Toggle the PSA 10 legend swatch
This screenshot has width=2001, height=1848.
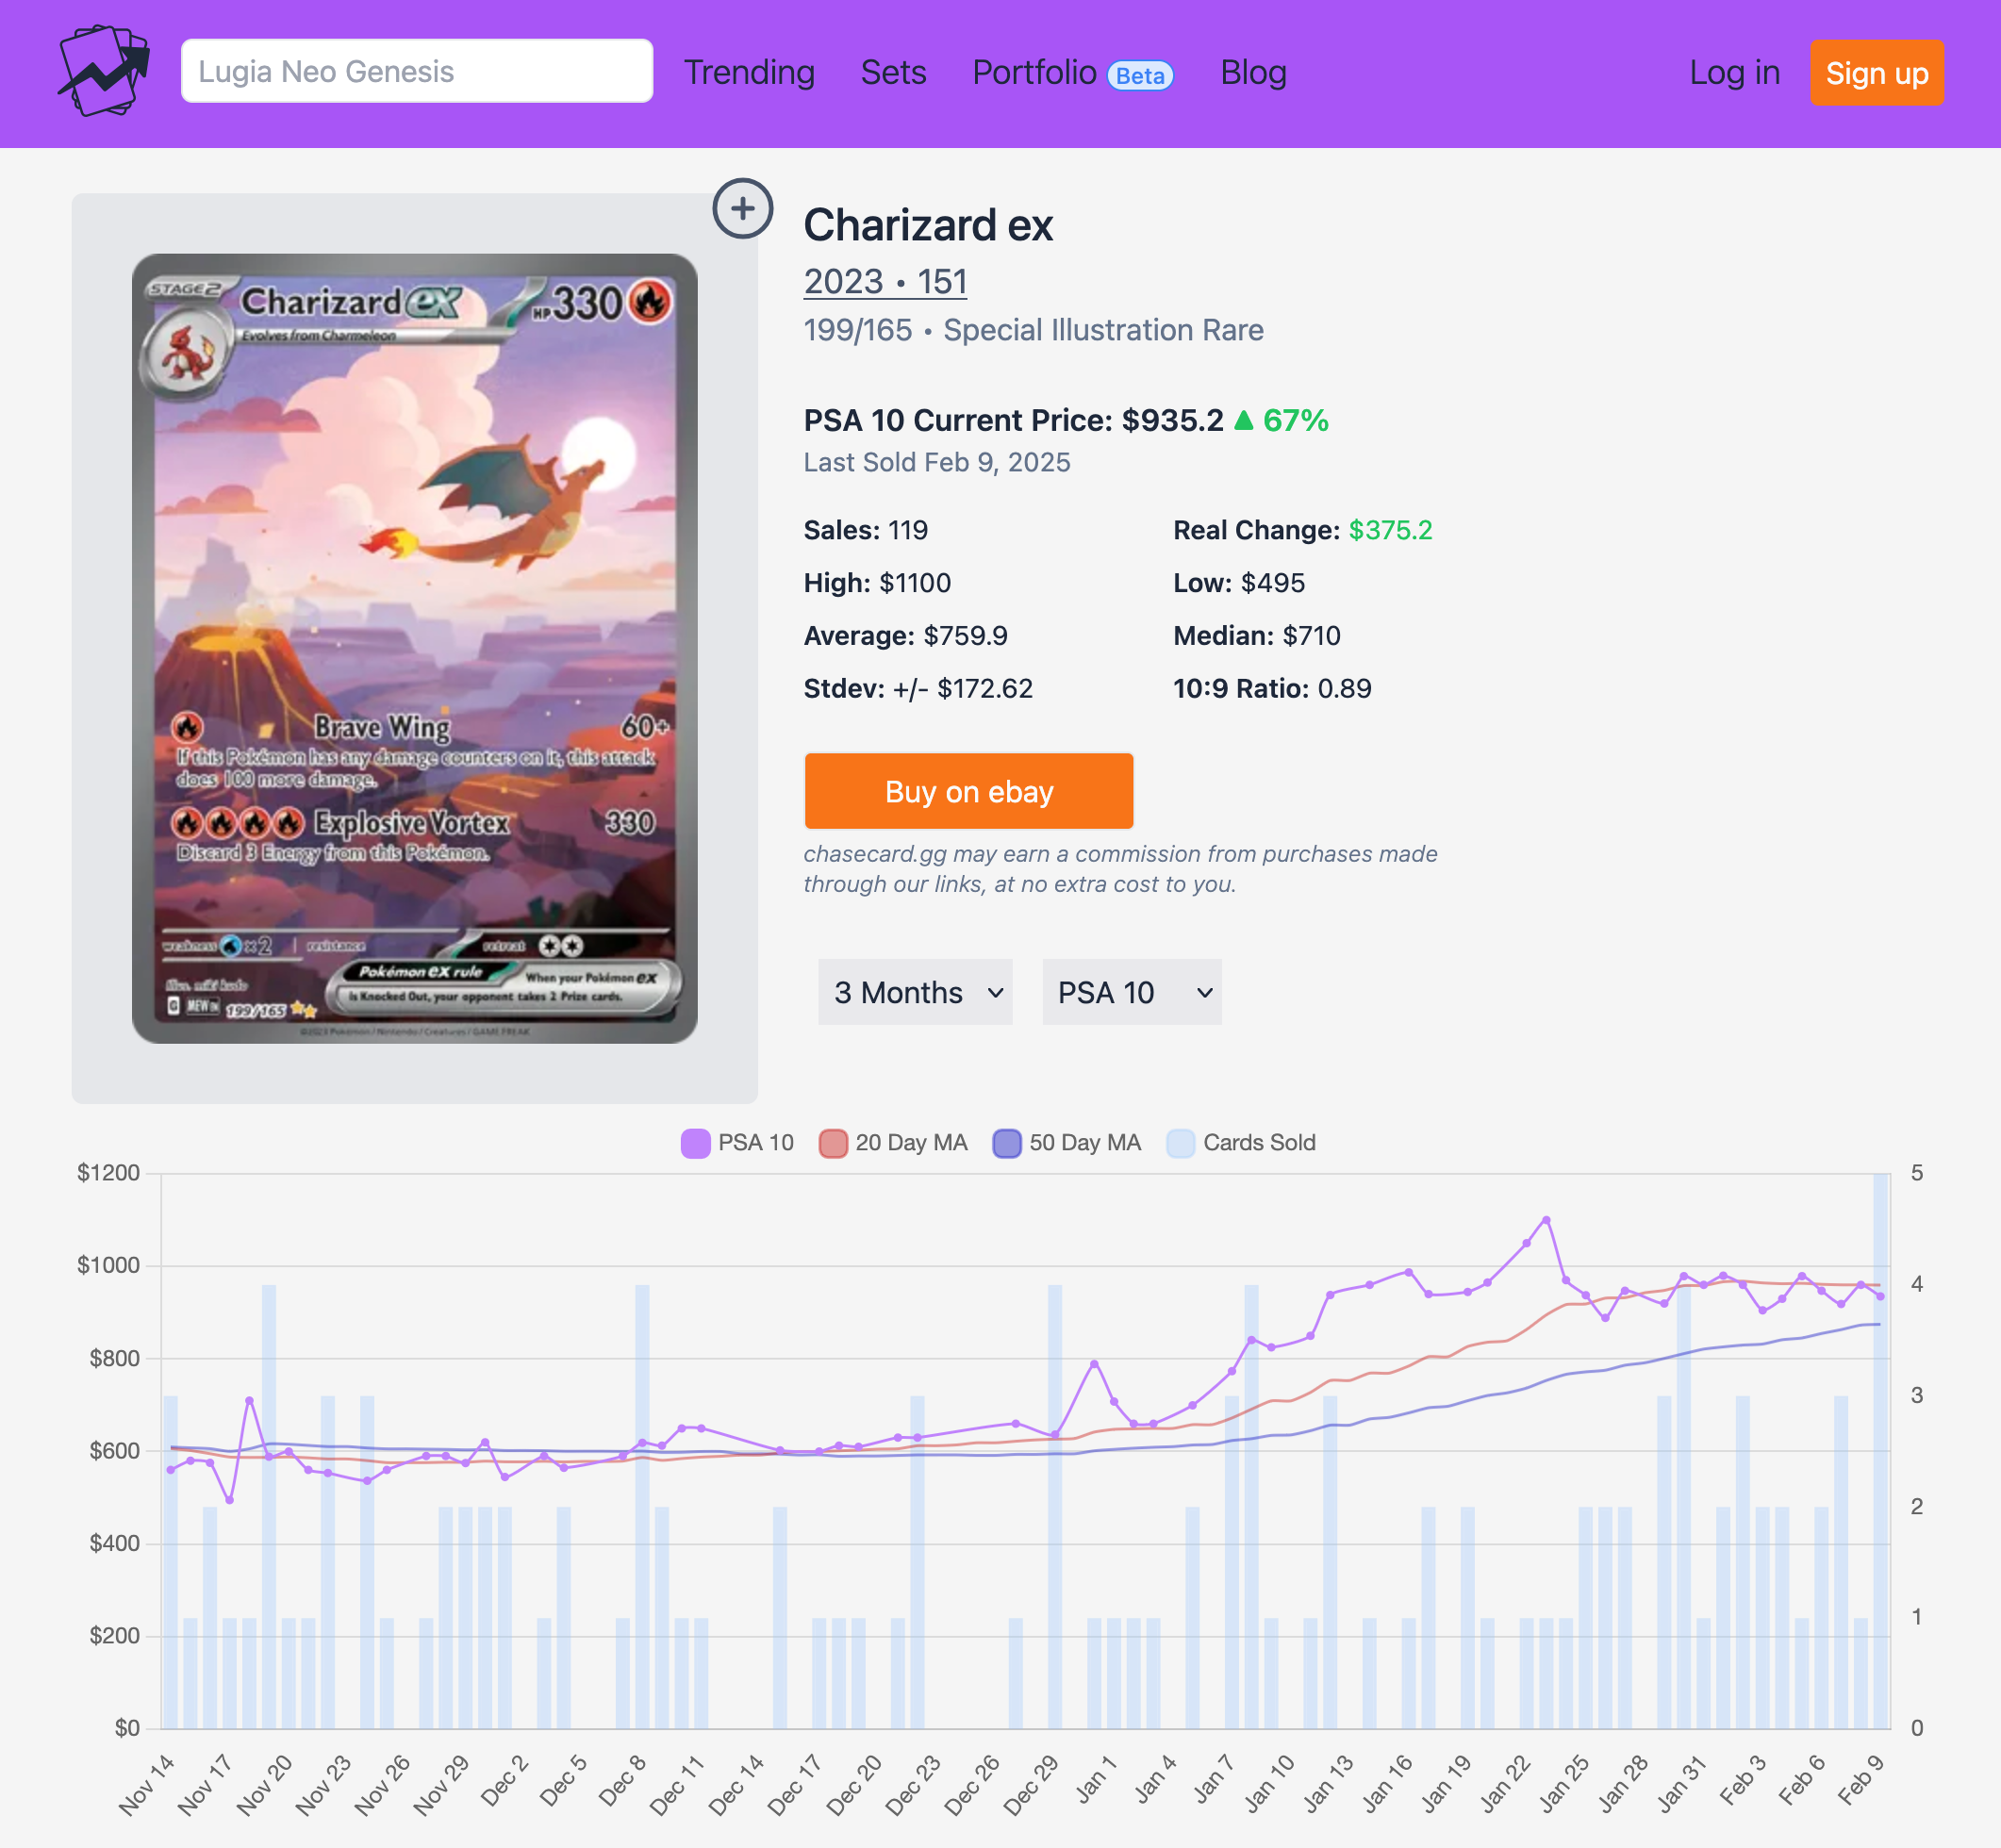click(x=695, y=1143)
